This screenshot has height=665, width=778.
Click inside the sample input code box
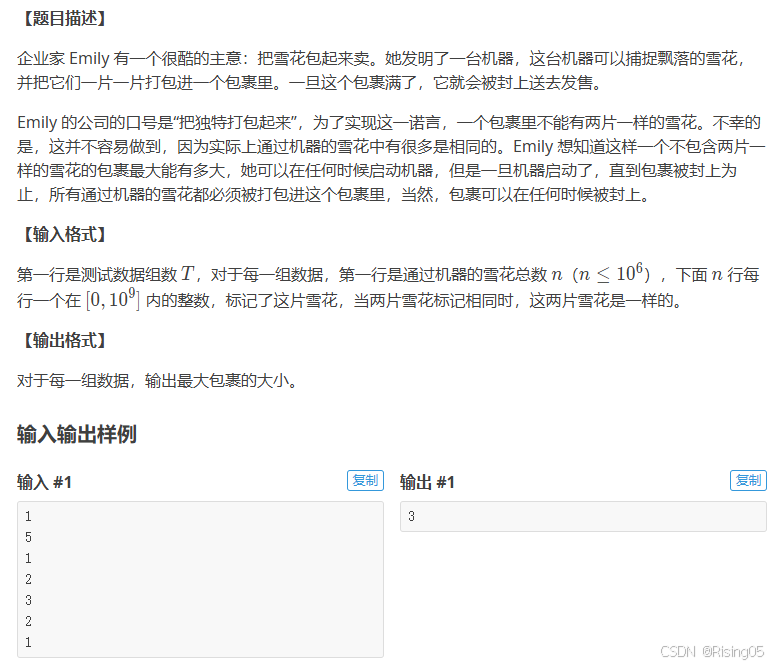click(x=200, y=579)
